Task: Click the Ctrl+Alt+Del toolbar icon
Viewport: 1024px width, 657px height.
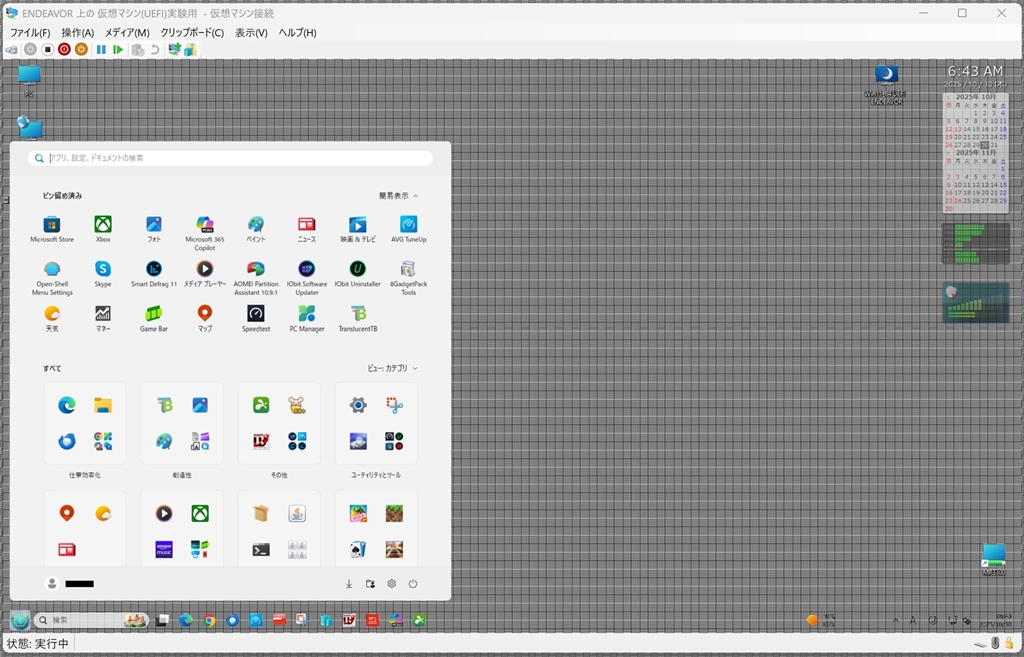Action: point(12,50)
